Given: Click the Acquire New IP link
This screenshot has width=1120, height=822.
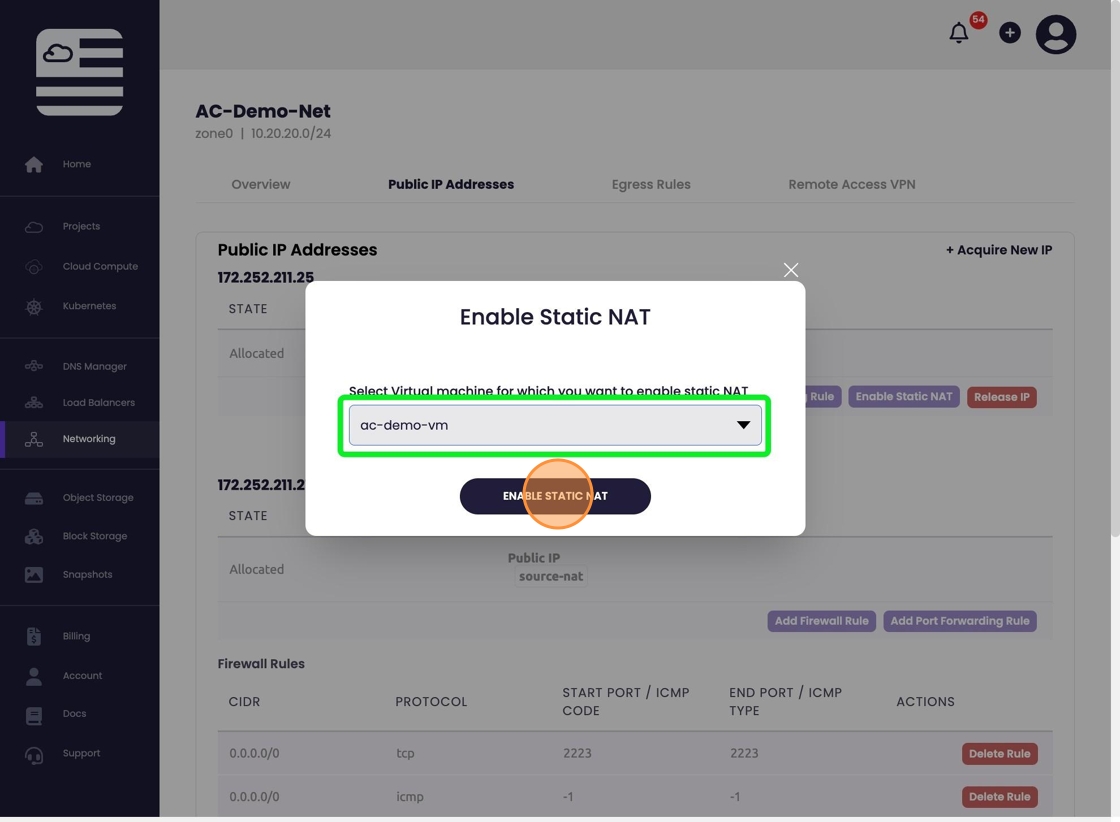Looking at the screenshot, I should (998, 250).
